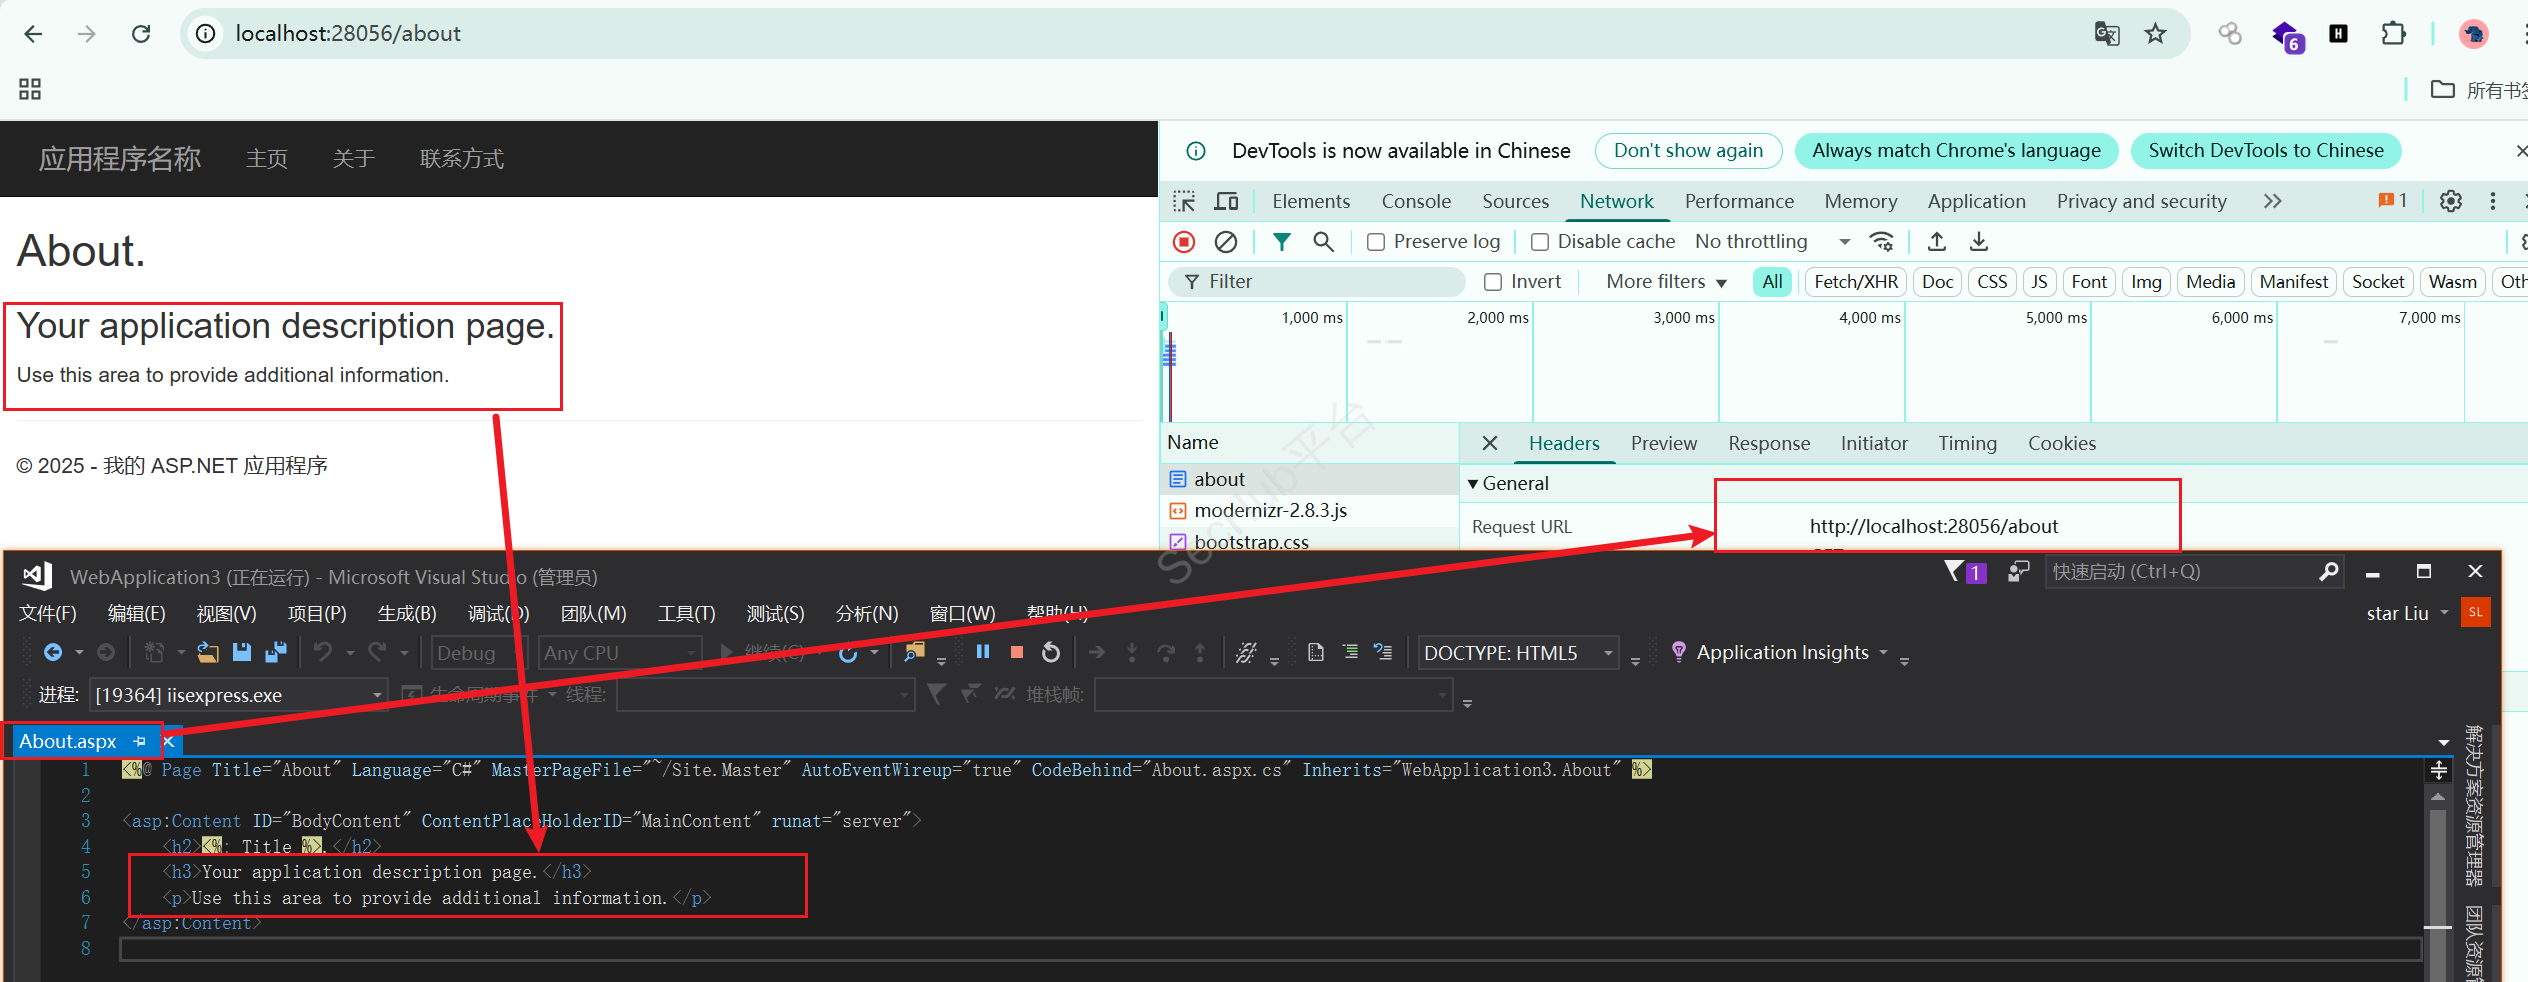Viewport: 2528px width, 982px height.
Task: Open DevTools settings gear
Action: (2450, 201)
